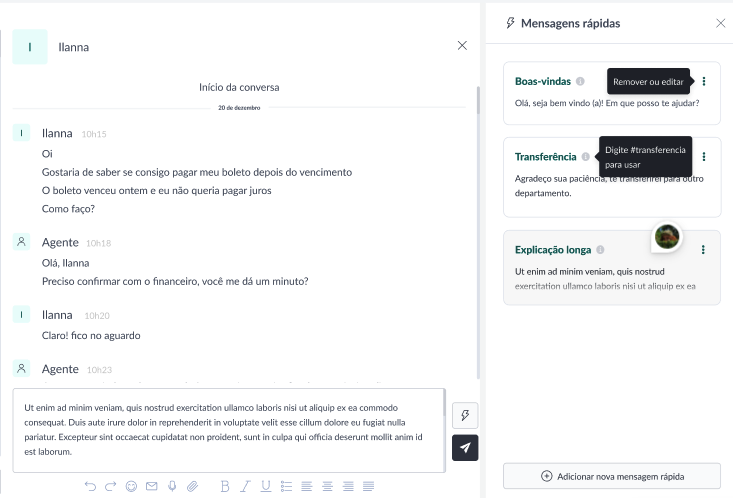Click inside the message text input area
Screen dimensions: 738x499
point(228,430)
